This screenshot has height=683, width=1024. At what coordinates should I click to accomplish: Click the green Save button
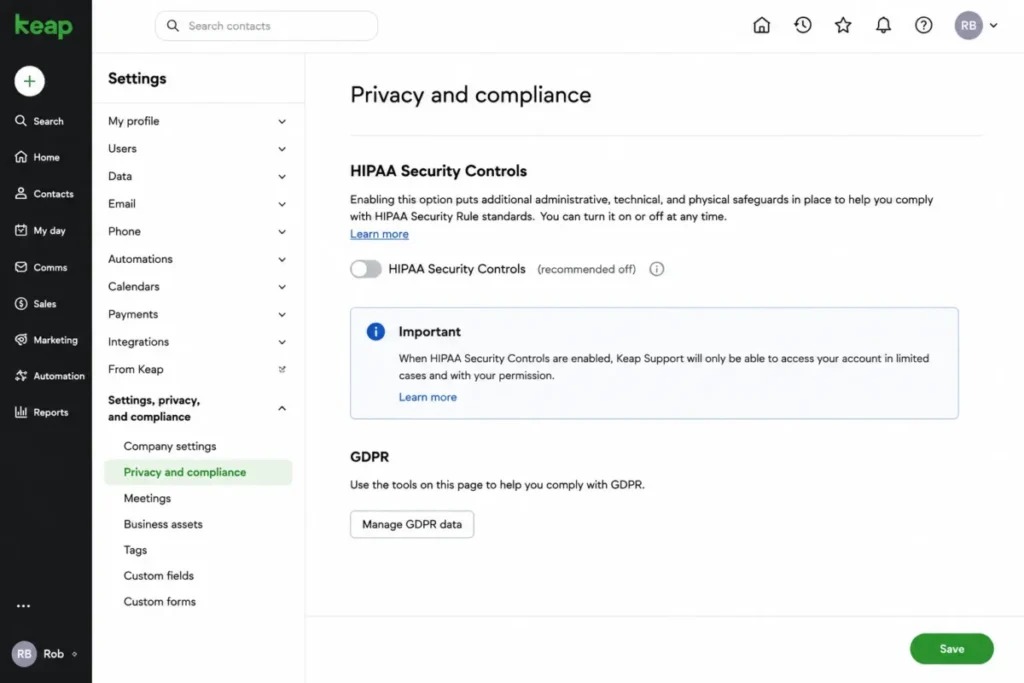tap(952, 648)
